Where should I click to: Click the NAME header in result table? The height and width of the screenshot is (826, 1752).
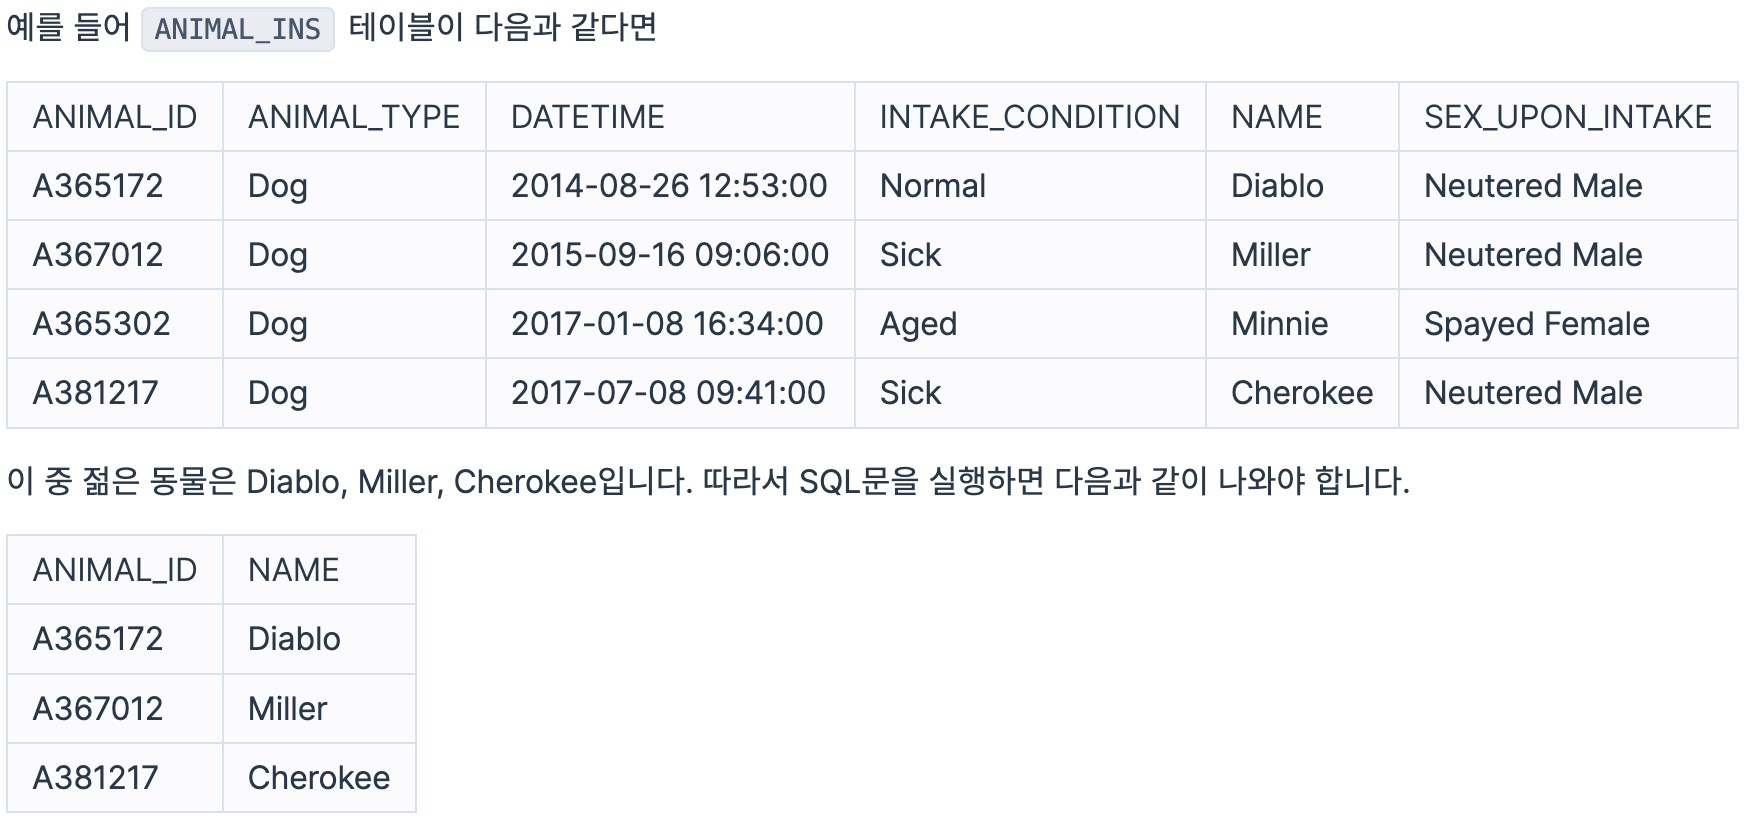pyautogui.click(x=319, y=570)
